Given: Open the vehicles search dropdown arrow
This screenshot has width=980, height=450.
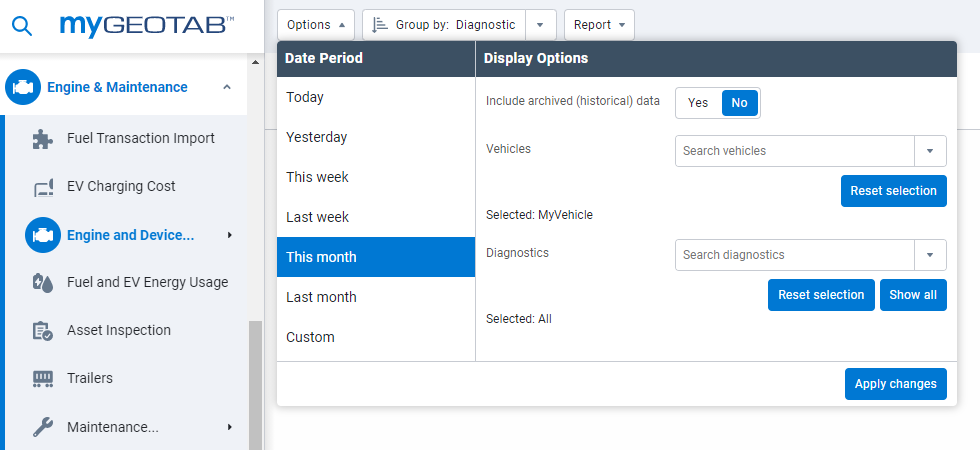Looking at the screenshot, I should pos(930,151).
